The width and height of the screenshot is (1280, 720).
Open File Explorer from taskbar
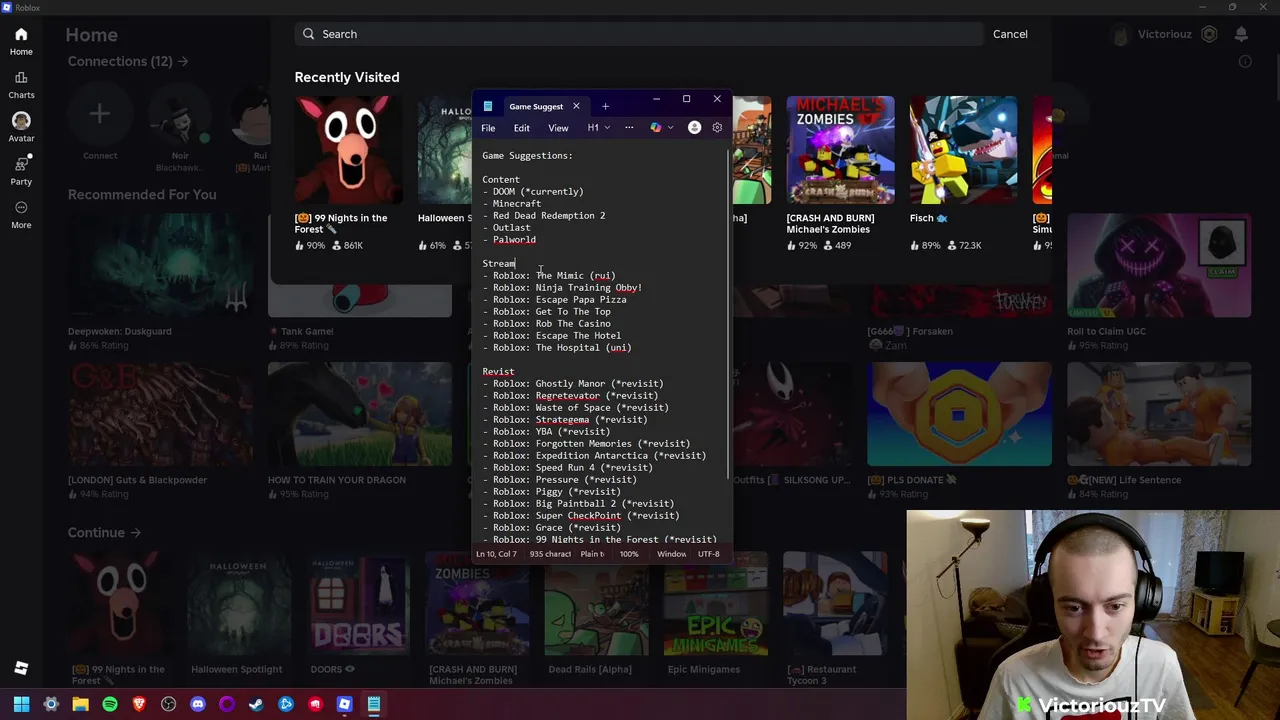point(80,704)
